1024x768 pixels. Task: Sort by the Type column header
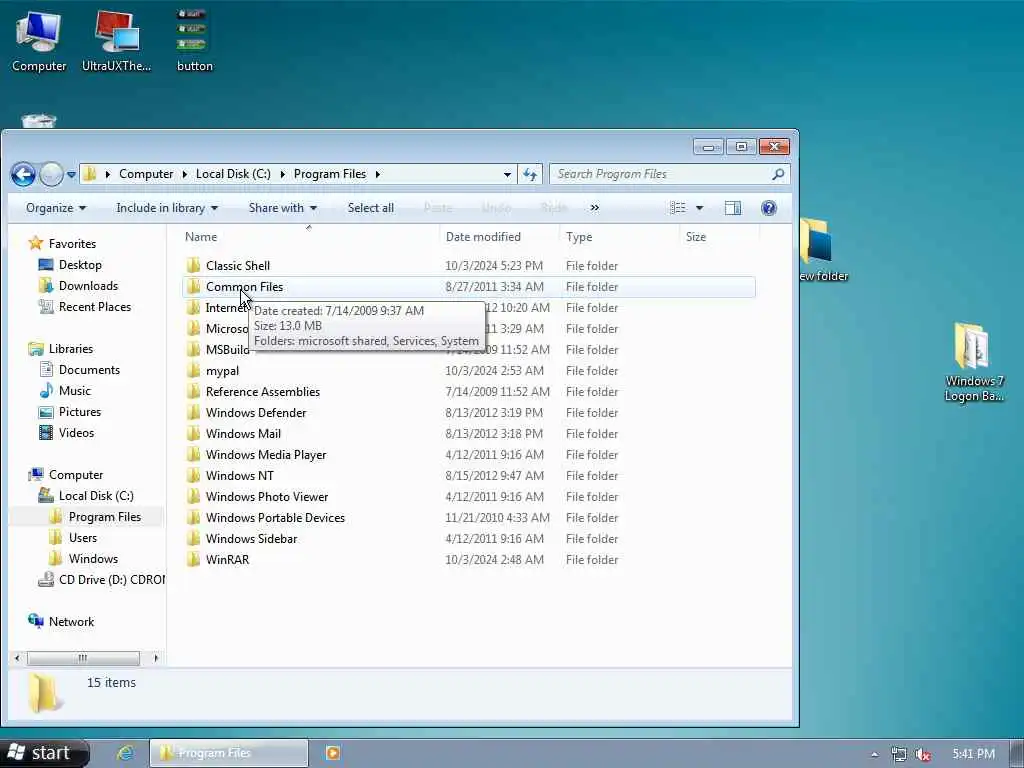pyautogui.click(x=579, y=236)
